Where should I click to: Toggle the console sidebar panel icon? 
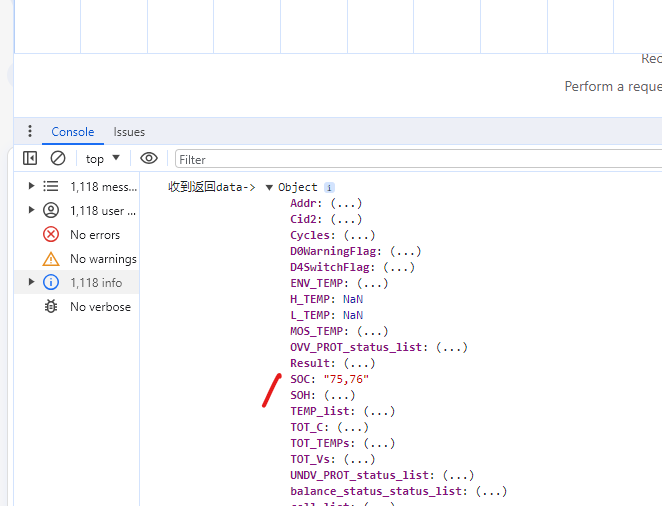point(30,158)
